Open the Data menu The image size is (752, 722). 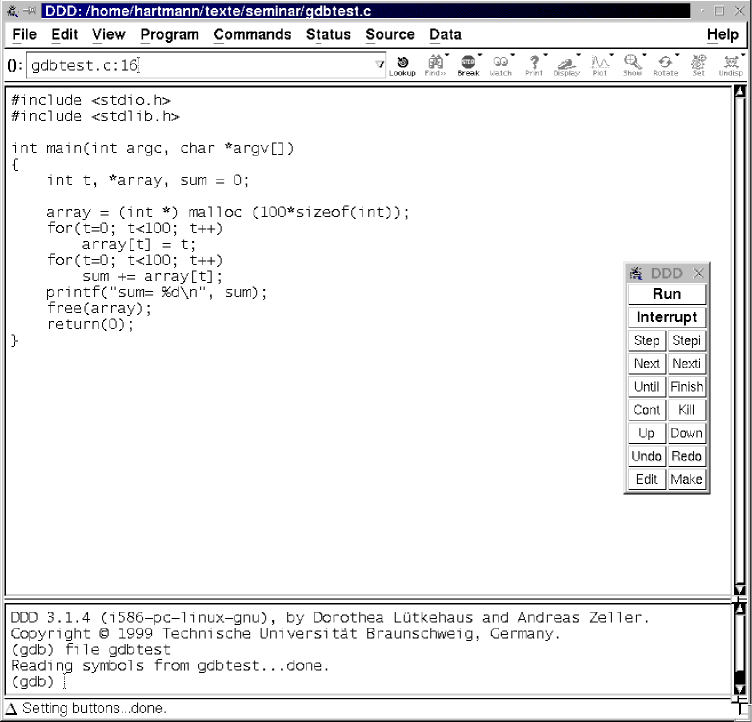pyautogui.click(x=446, y=35)
